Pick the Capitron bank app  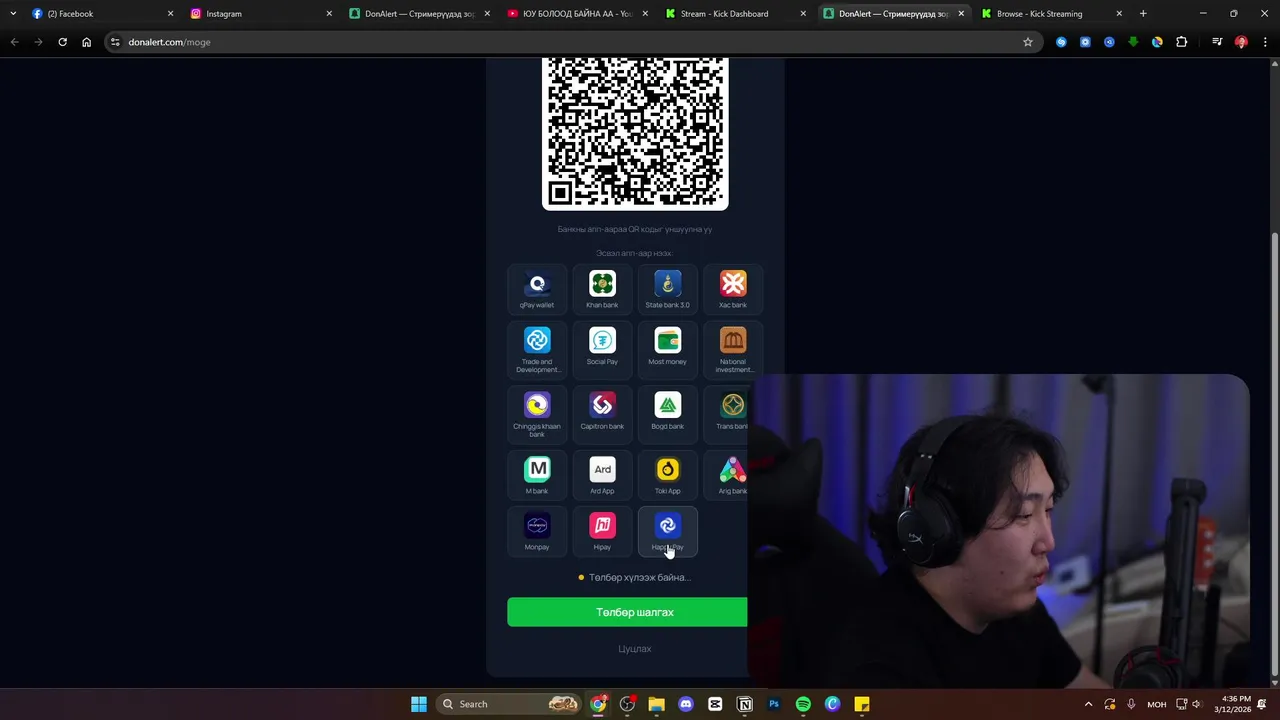[x=602, y=414]
